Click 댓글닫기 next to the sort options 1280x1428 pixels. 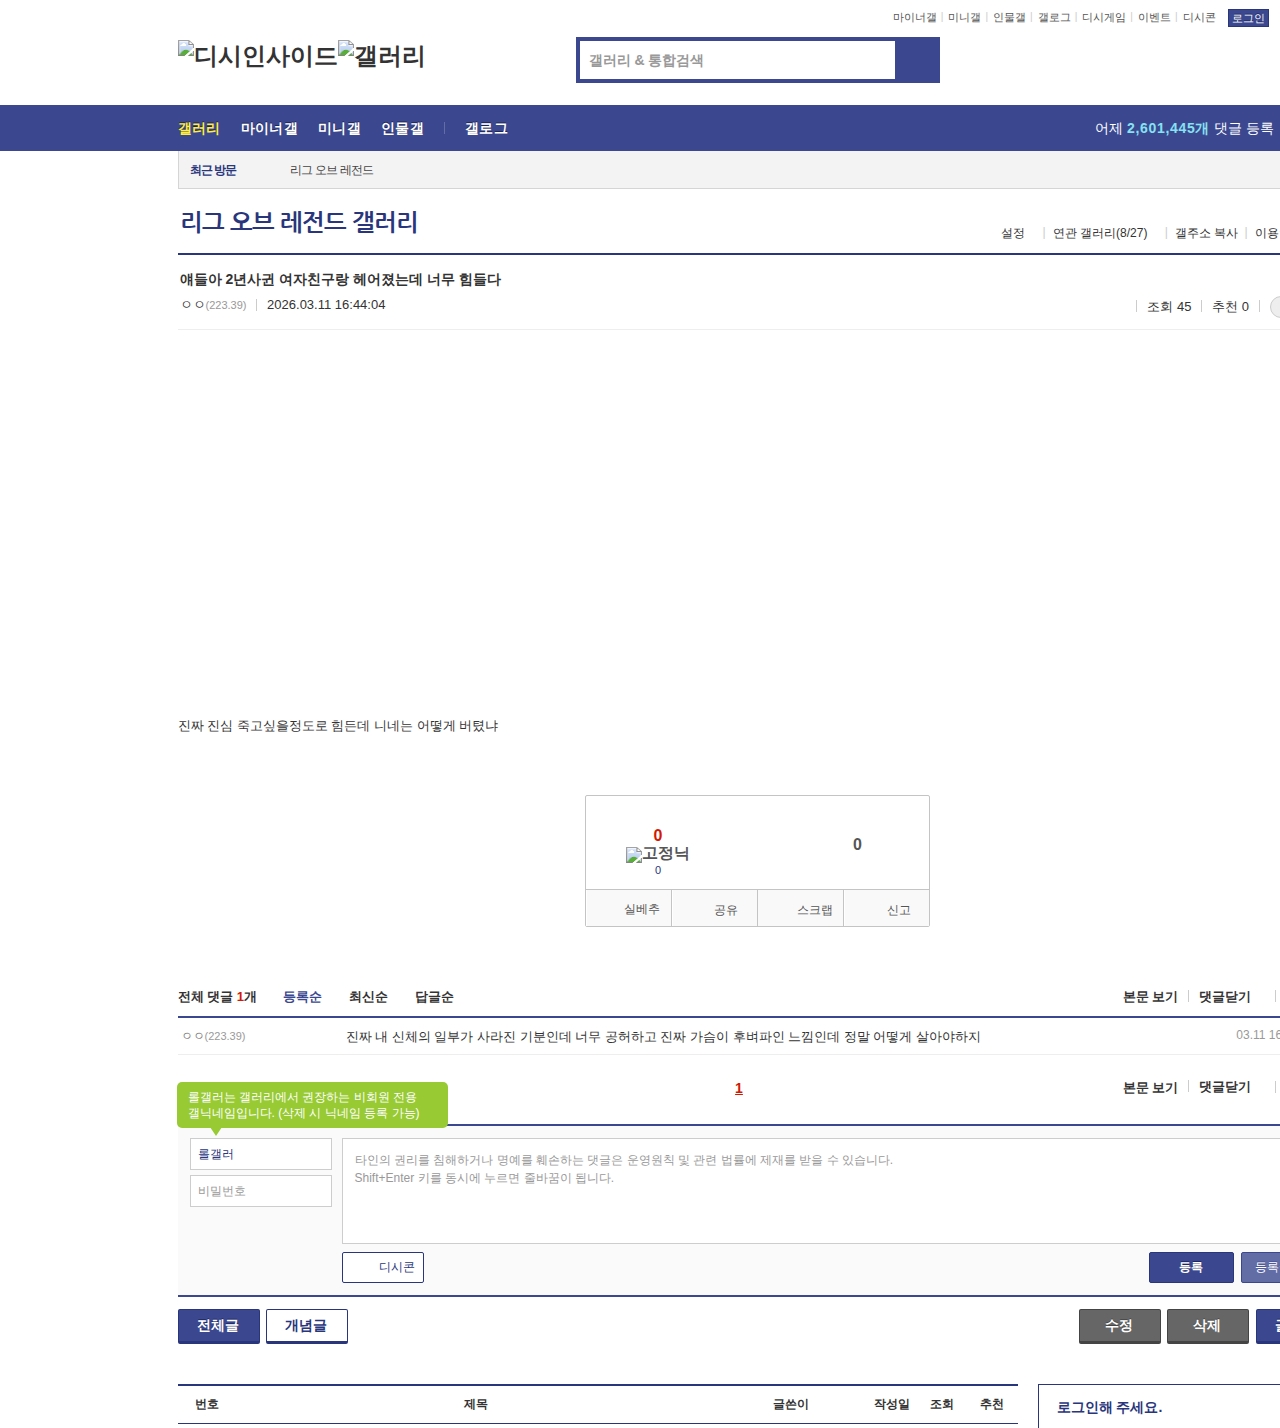click(x=1225, y=997)
